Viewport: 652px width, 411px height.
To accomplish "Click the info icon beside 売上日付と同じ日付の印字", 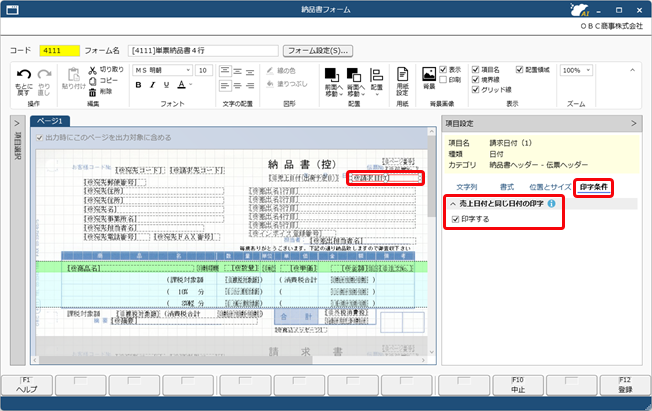I will point(551,203).
